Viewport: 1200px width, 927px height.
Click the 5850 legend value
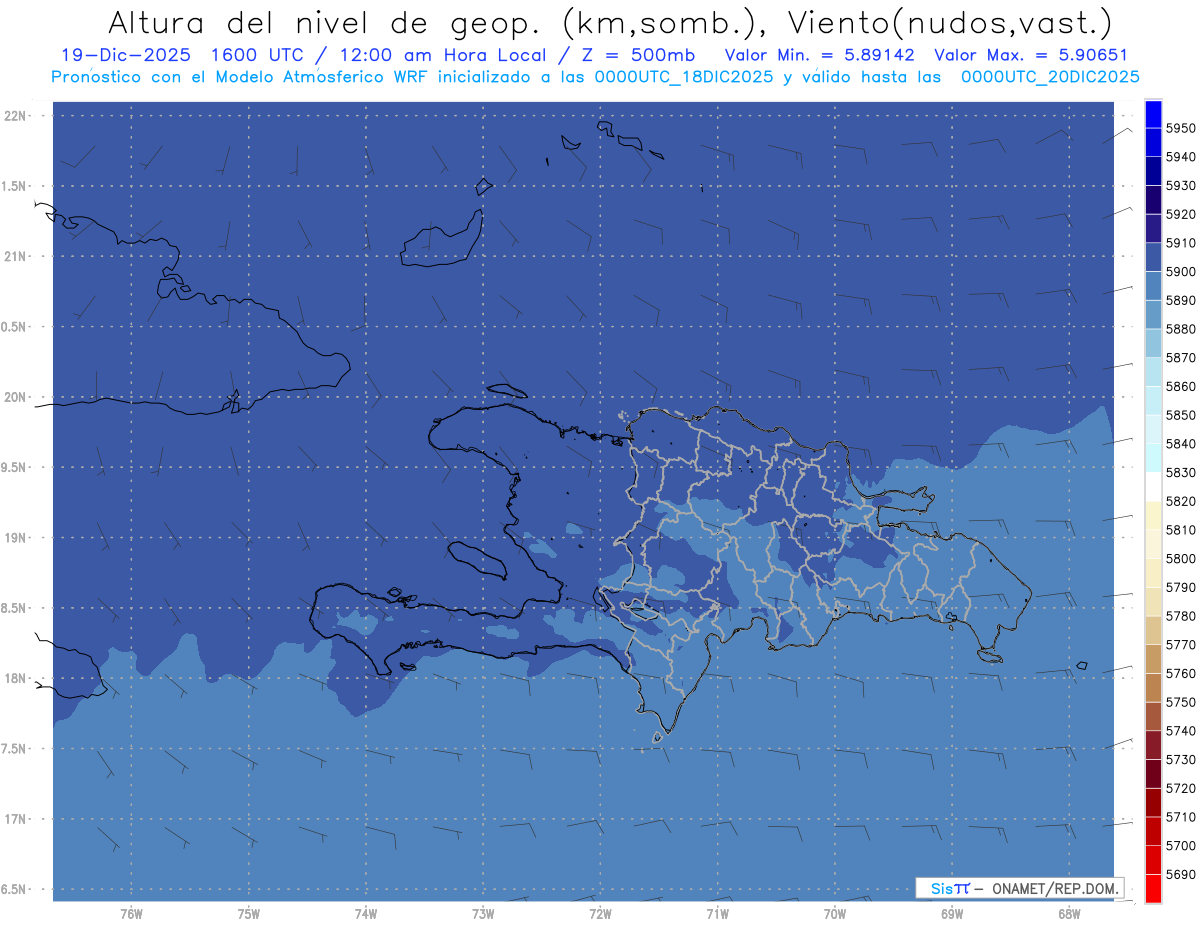click(x=1180, y=415)
